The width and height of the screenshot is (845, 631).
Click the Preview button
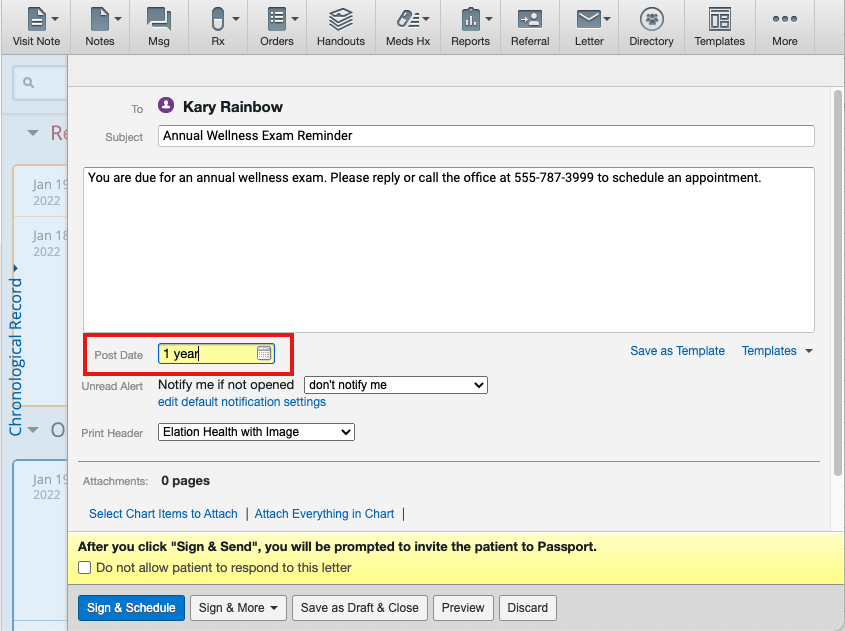463,608
